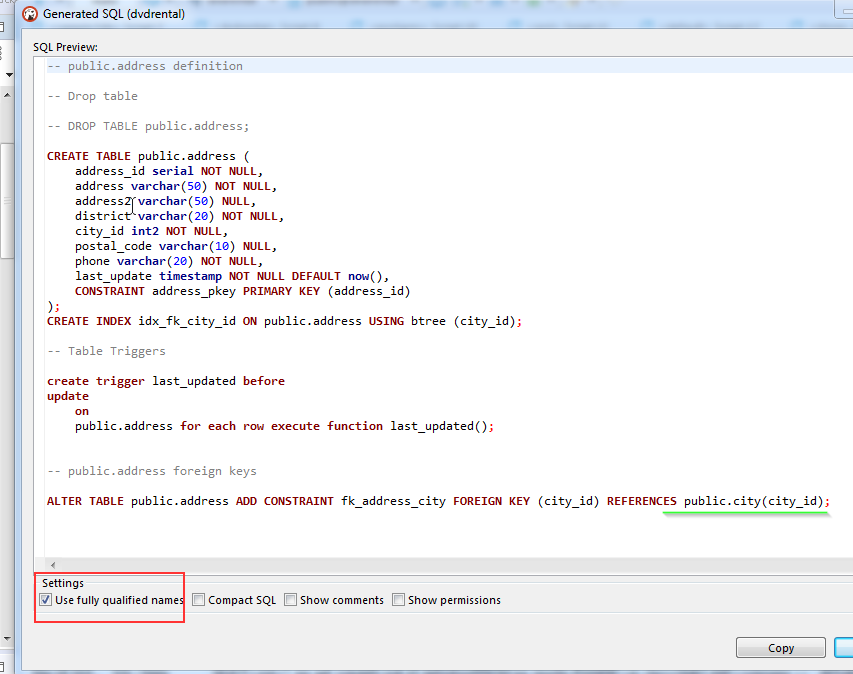Viewport: 853px width, 674px height.
Task: Click the horizontal scrollbar left arrow
Action: [x=53, y=565]
